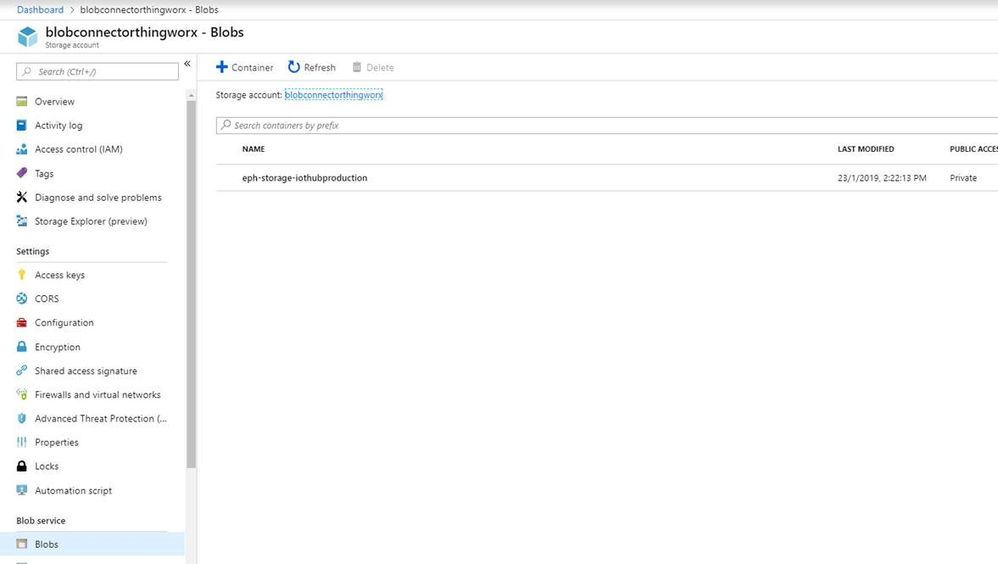The width and height of the screenshot is (998, 564).
Task: Click the scroll-up arrow of sidebar scrollbar
Action: point(191,95)
